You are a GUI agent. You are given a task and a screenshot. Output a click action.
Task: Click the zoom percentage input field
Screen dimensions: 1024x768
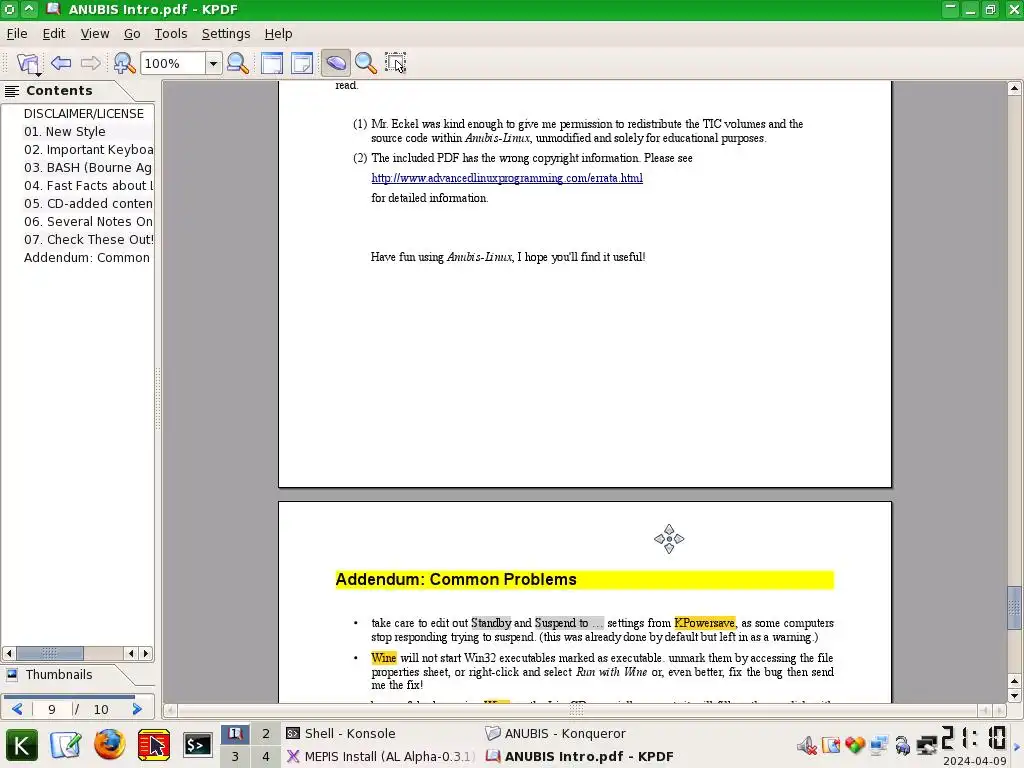click(173, 63)
